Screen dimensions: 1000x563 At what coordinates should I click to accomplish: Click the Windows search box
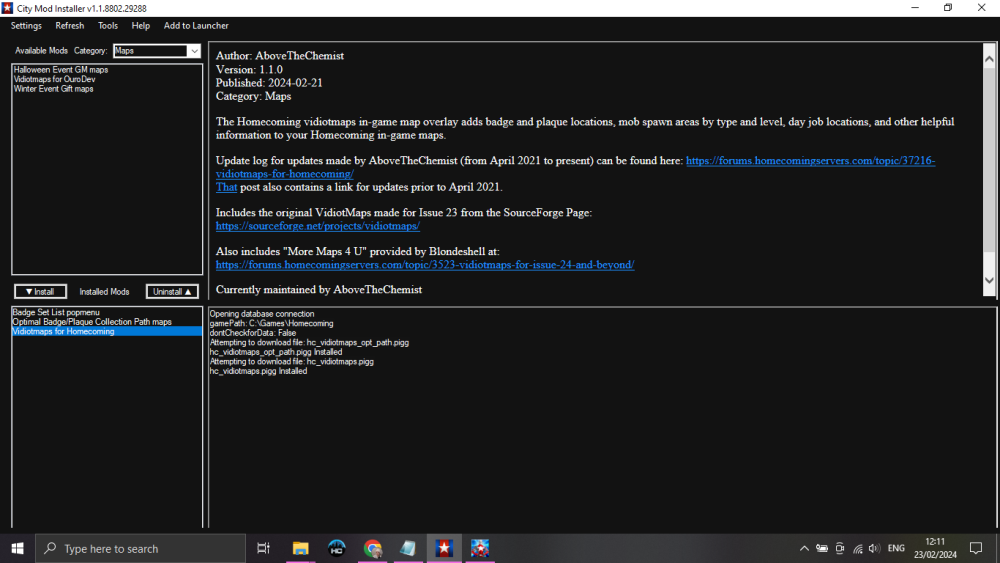[x=140, y=548]
